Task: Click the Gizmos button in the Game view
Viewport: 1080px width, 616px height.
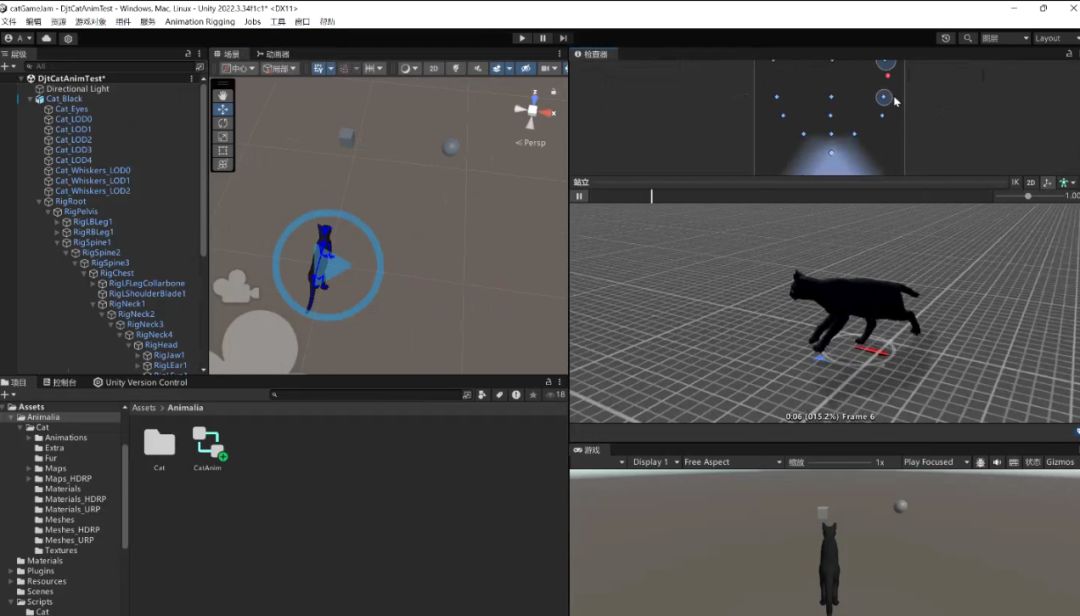Action: [1059, 462]
